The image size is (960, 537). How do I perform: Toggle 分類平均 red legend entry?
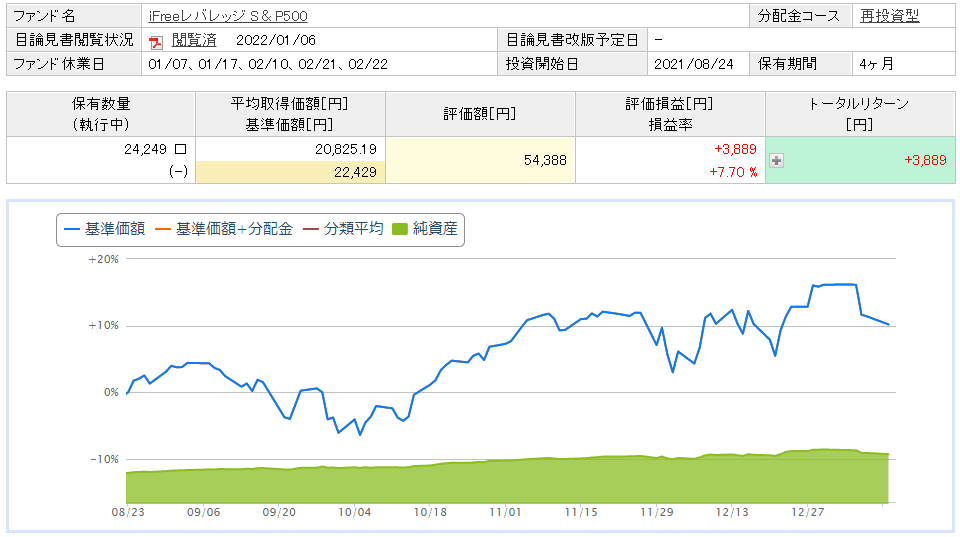pyautogui.click(x=343, y=229)
